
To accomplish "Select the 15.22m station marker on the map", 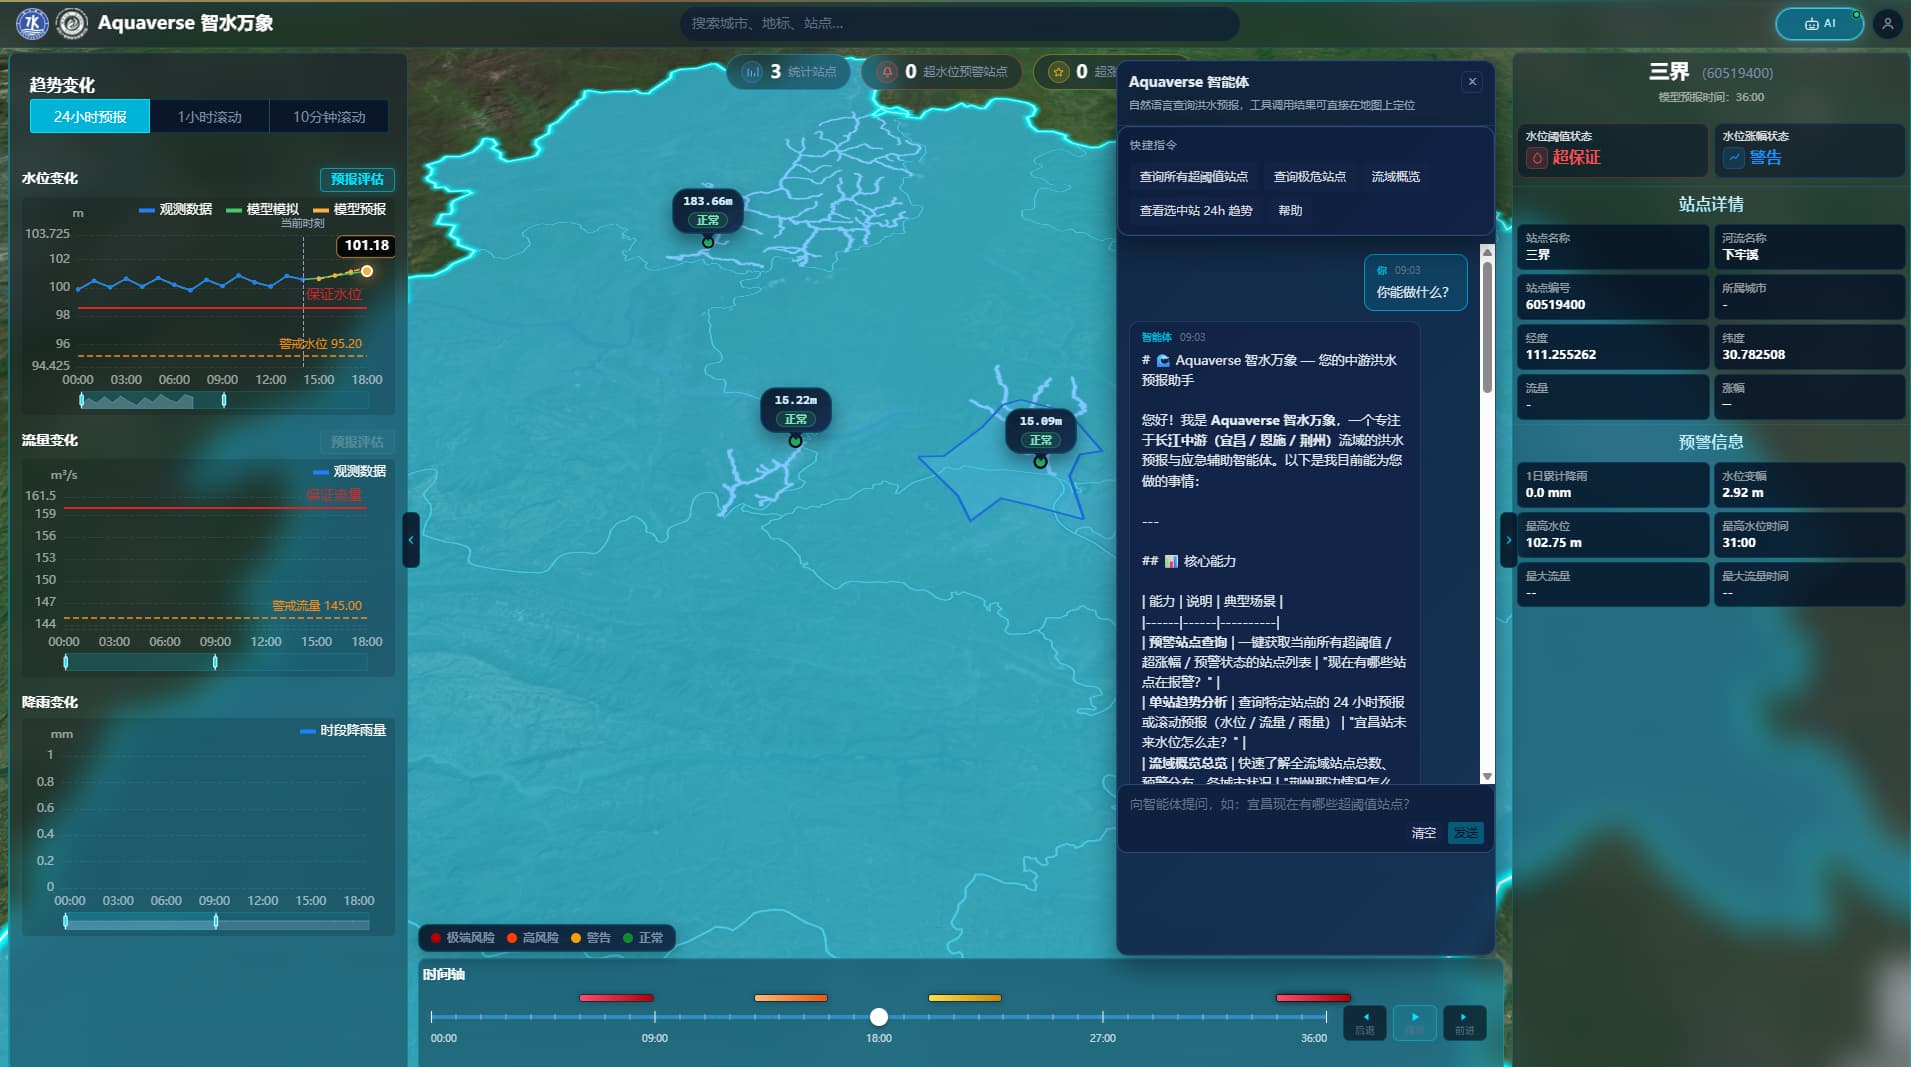I will point(796,410).
